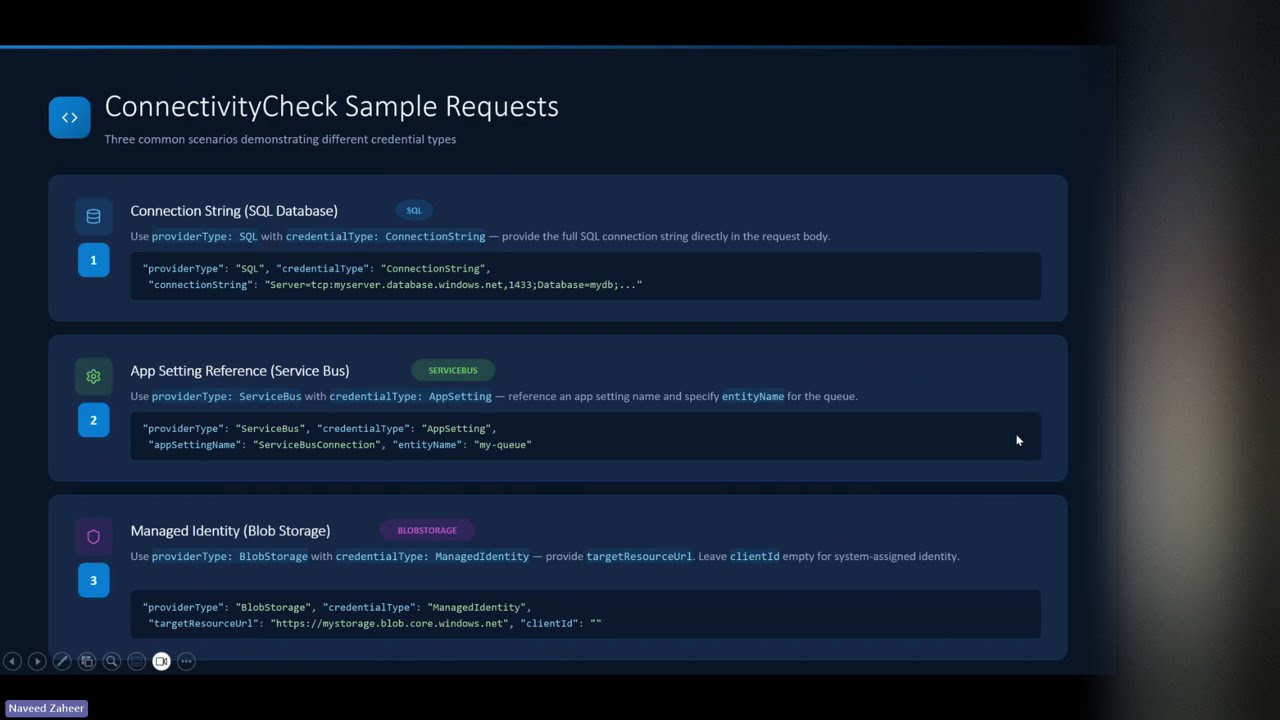Click the Naveed Zaheer name label
1280x720 pixels.
[46, 708]
